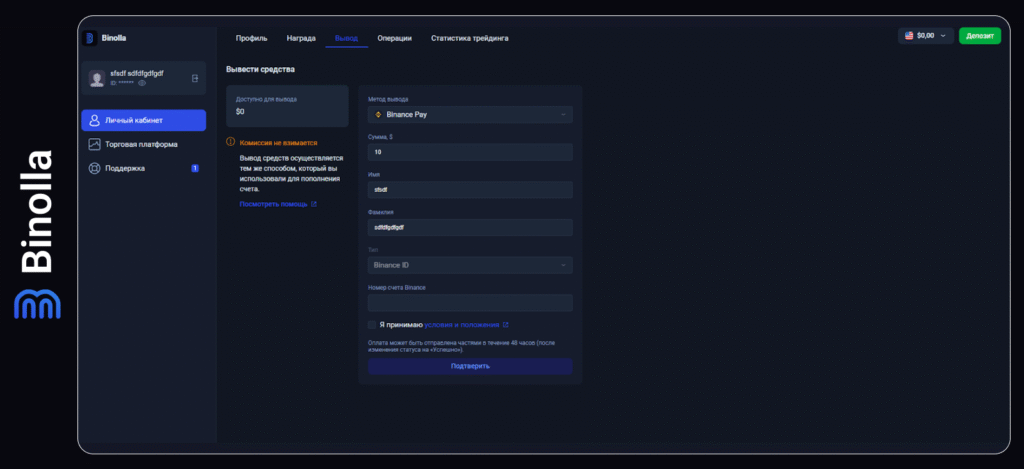The width and height of the screenshot is (1024, 469).
Task: Check the Я принимаю terms checkbox
Action: pyautogui.click(x=372, y=325)
